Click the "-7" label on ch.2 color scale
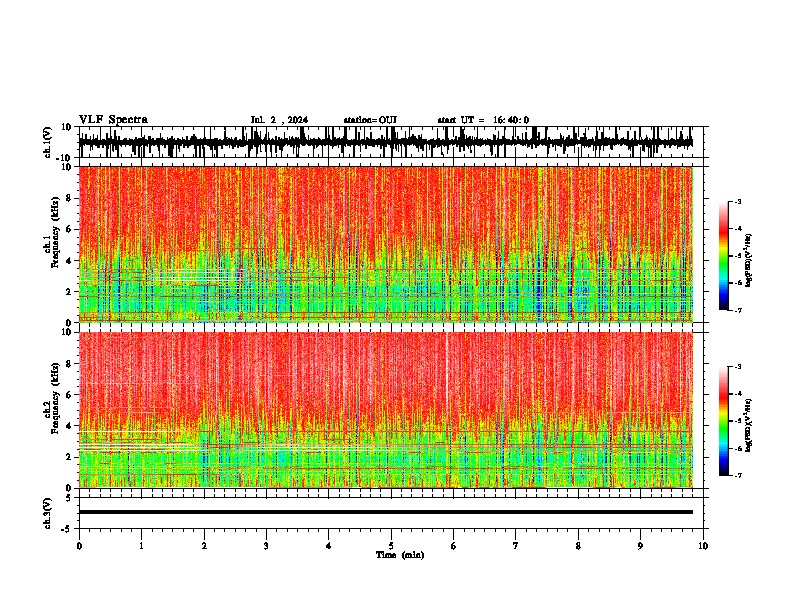 737,475
